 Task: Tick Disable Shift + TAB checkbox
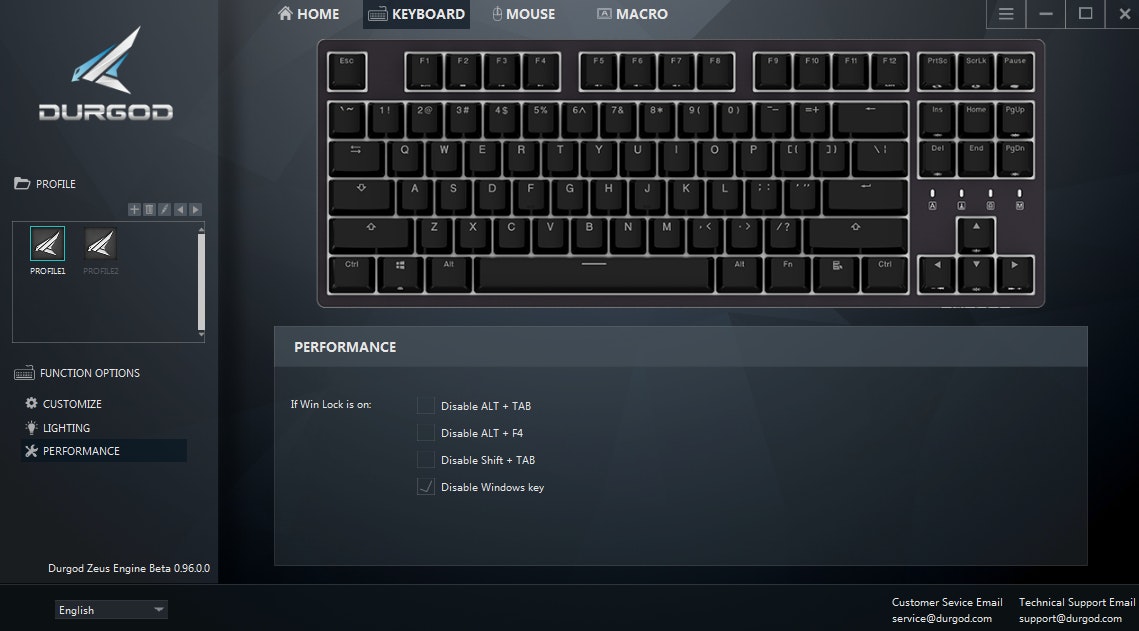coord(426,460)
